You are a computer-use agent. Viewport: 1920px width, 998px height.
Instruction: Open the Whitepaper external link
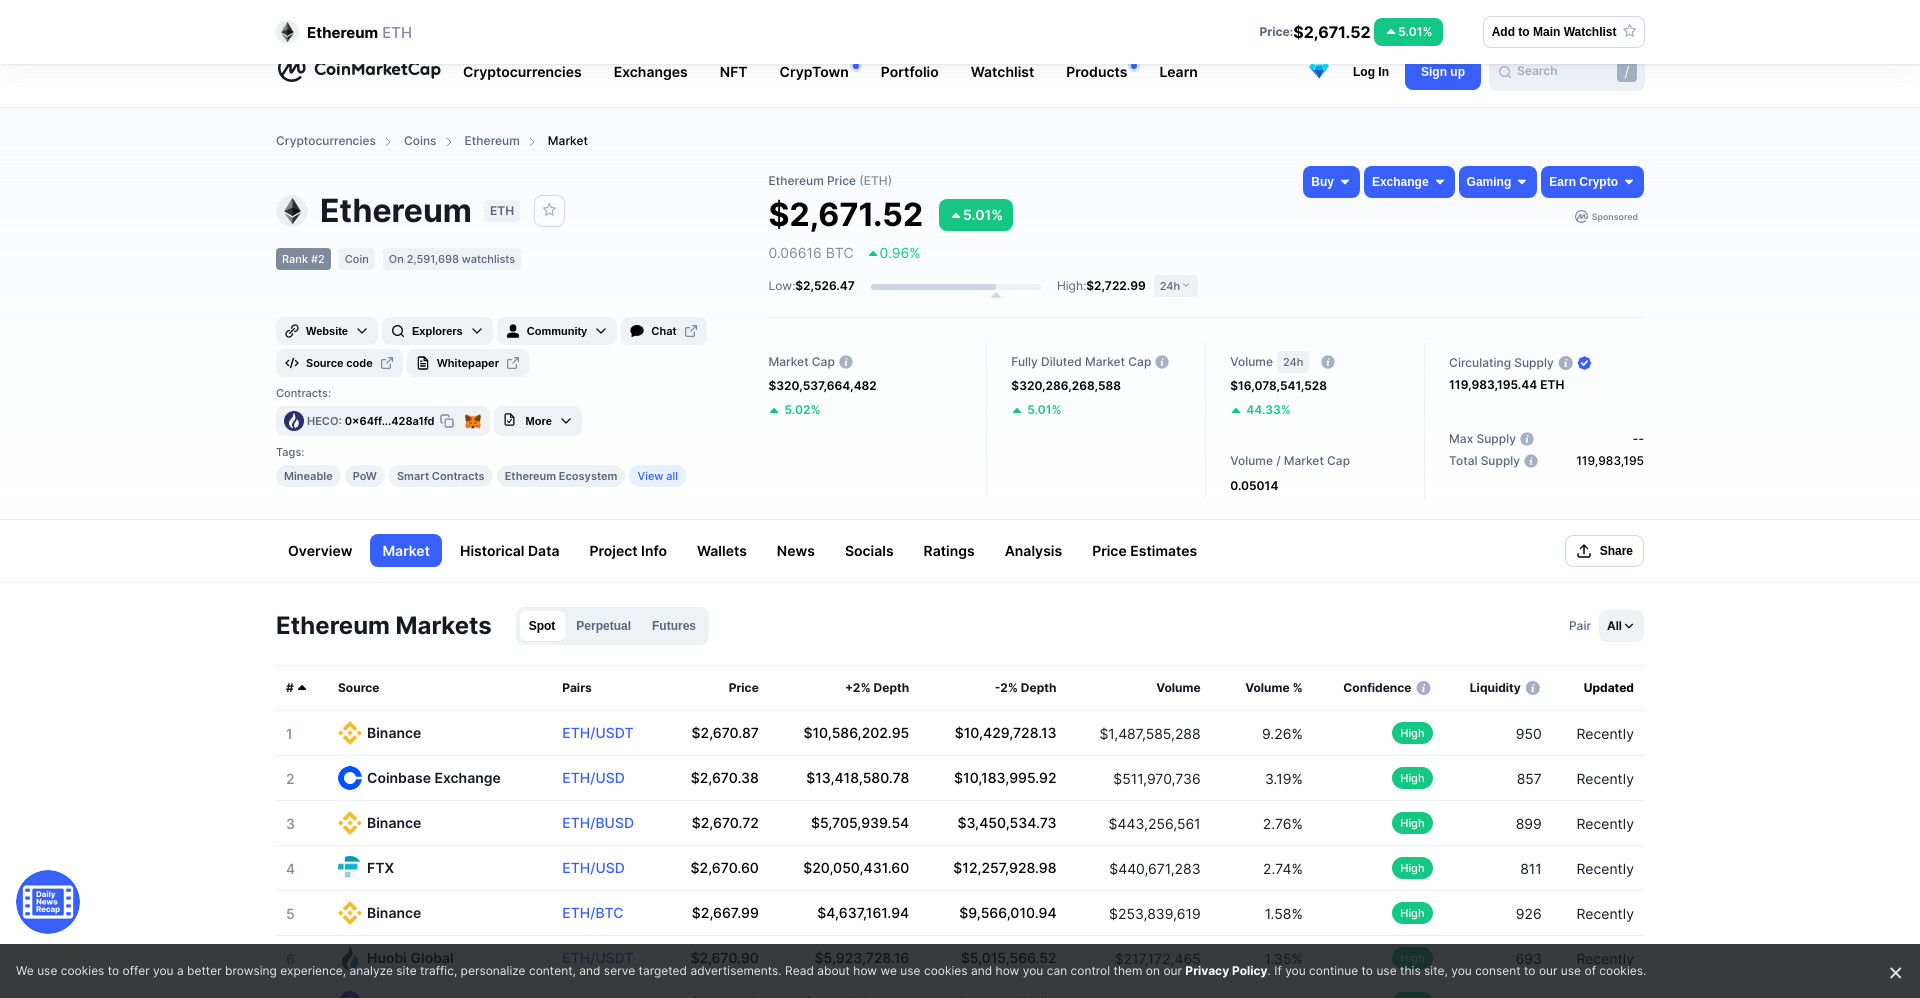pos(468,363)
